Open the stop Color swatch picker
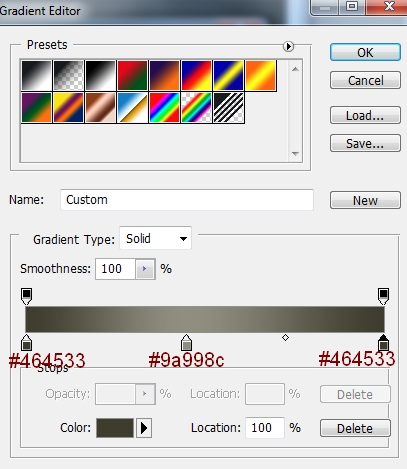The height and width of the screenshot is (469, 407). (x=115, y=428)
